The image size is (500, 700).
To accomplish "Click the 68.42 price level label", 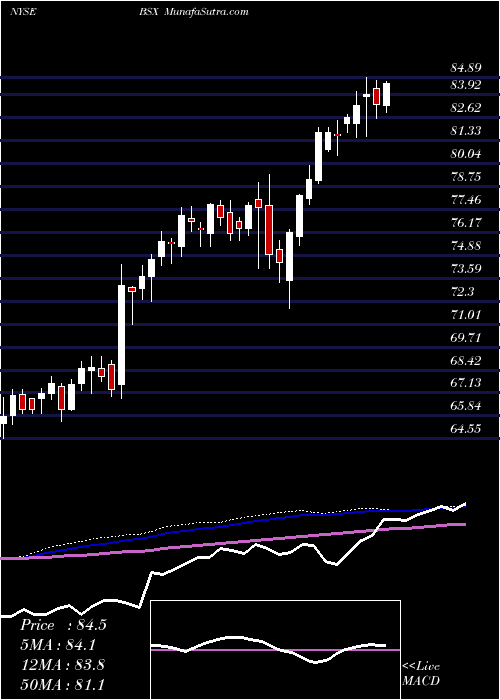I will coord(466,360).
